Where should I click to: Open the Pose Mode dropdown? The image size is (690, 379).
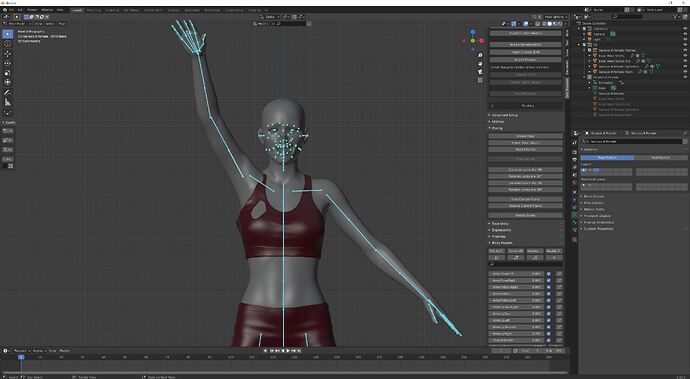coord(16,24)
